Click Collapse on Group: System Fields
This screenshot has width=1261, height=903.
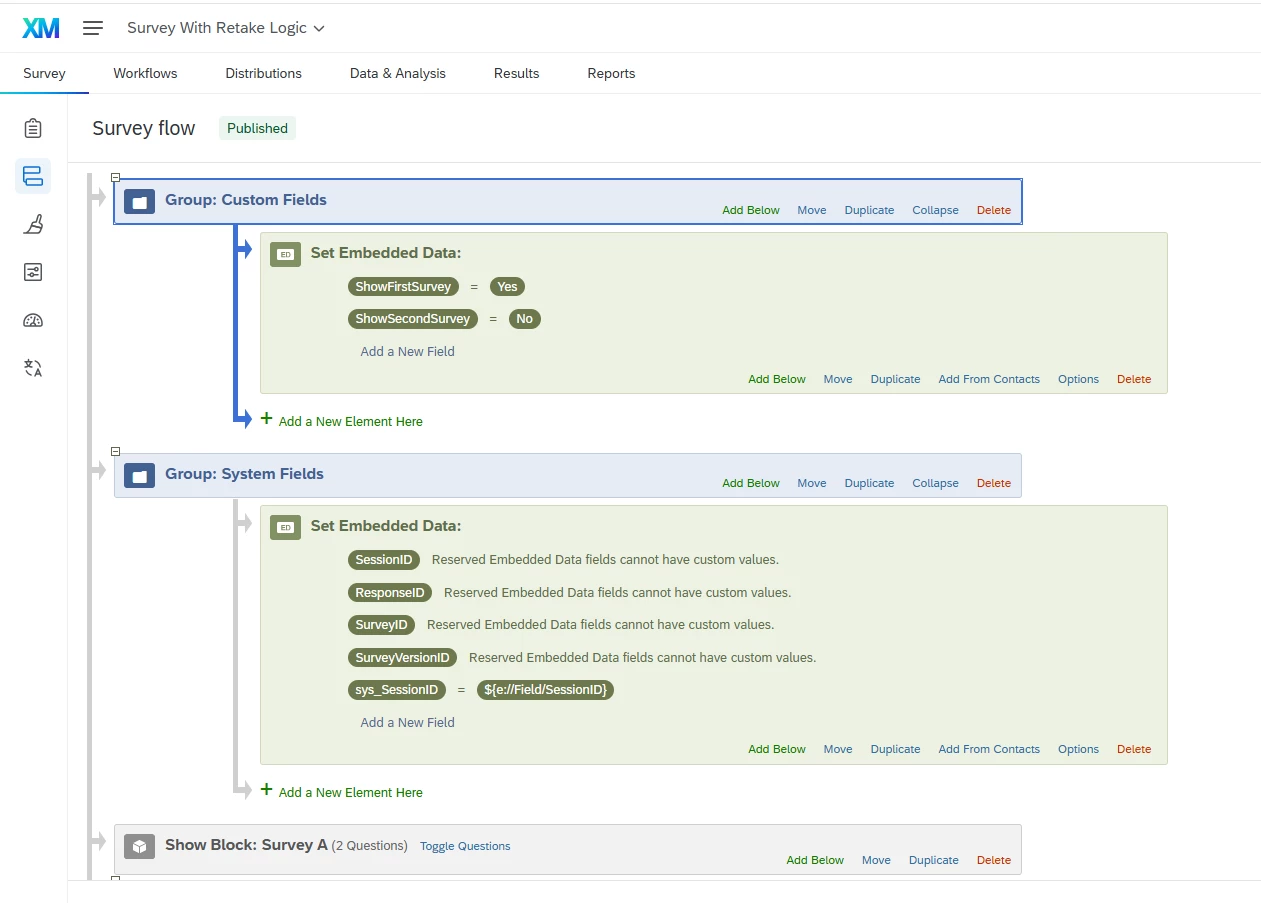[935, 483]
